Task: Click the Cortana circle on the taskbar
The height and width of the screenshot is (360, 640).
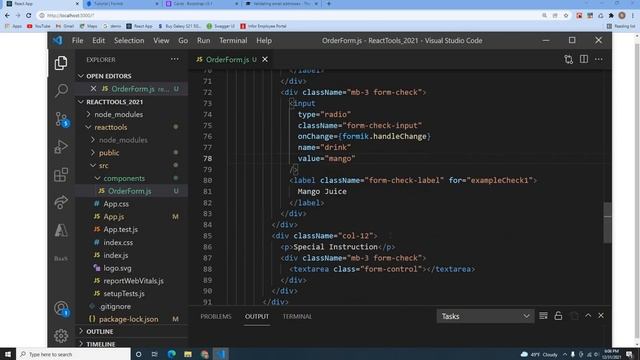Action: coord(138,354)
